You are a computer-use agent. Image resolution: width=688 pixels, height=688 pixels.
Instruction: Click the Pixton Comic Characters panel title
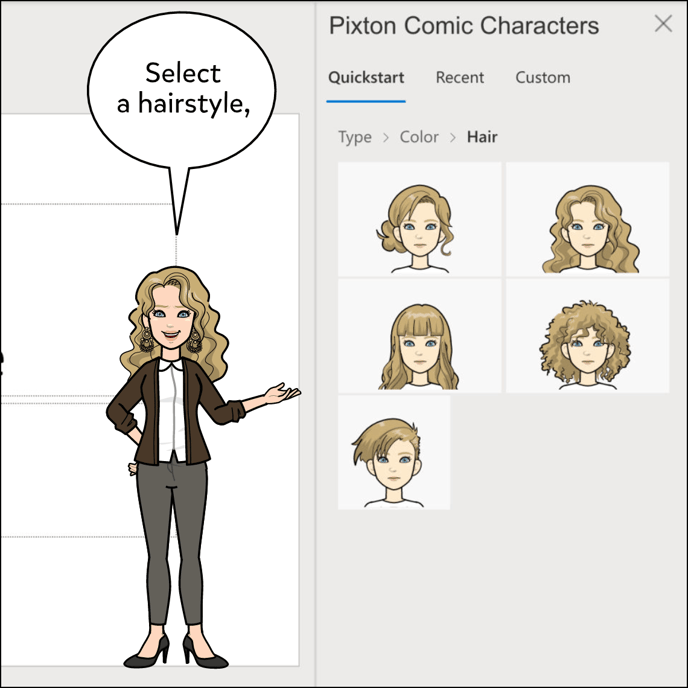pyautogui.click(x=464, y=26)
